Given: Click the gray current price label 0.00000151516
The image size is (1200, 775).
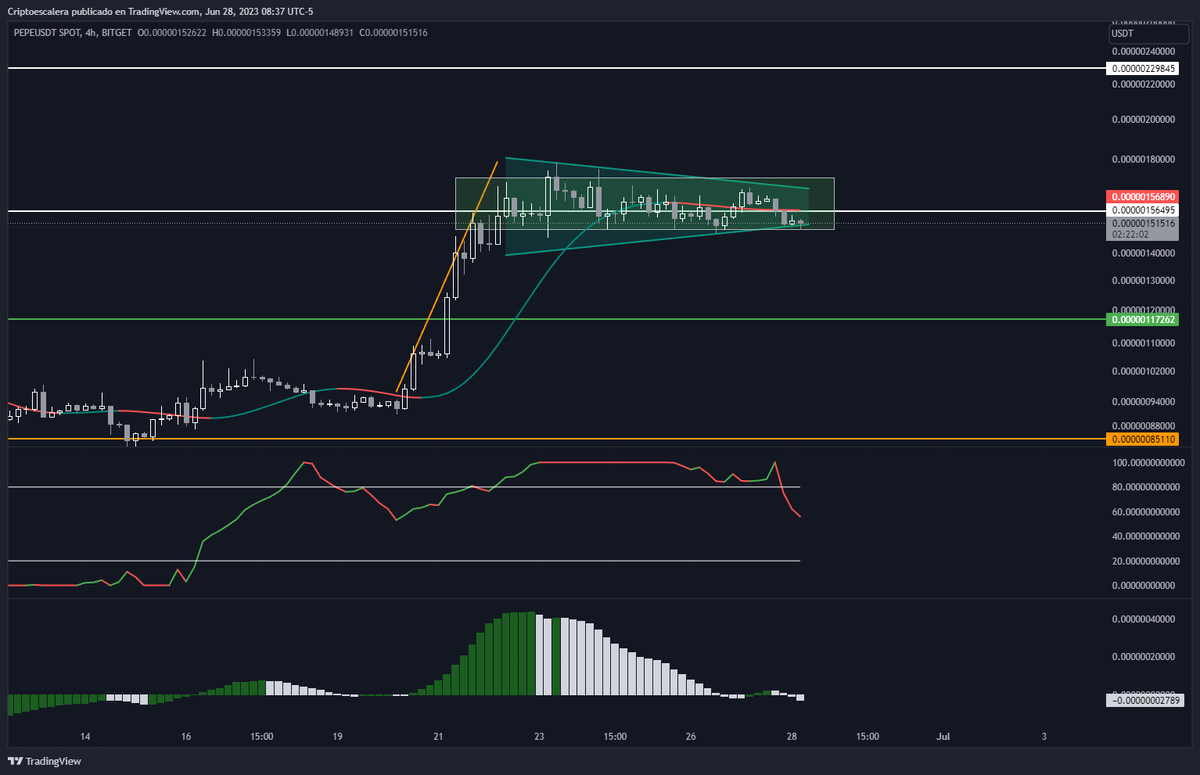Looking at the screenshot, I should tap(1143, 223).
